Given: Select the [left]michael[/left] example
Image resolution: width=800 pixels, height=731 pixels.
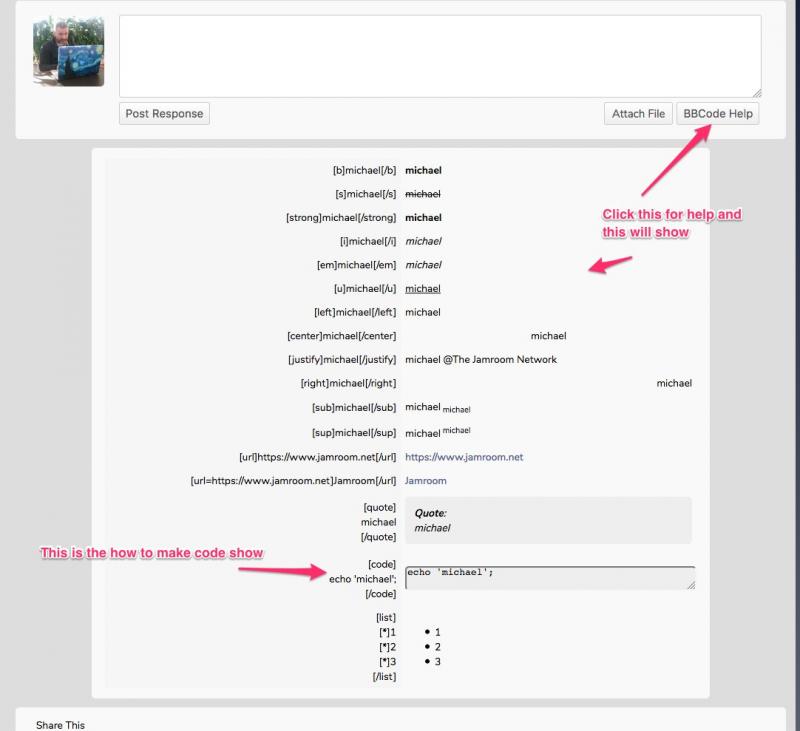Looking at the screenshot, I should 355,312.
